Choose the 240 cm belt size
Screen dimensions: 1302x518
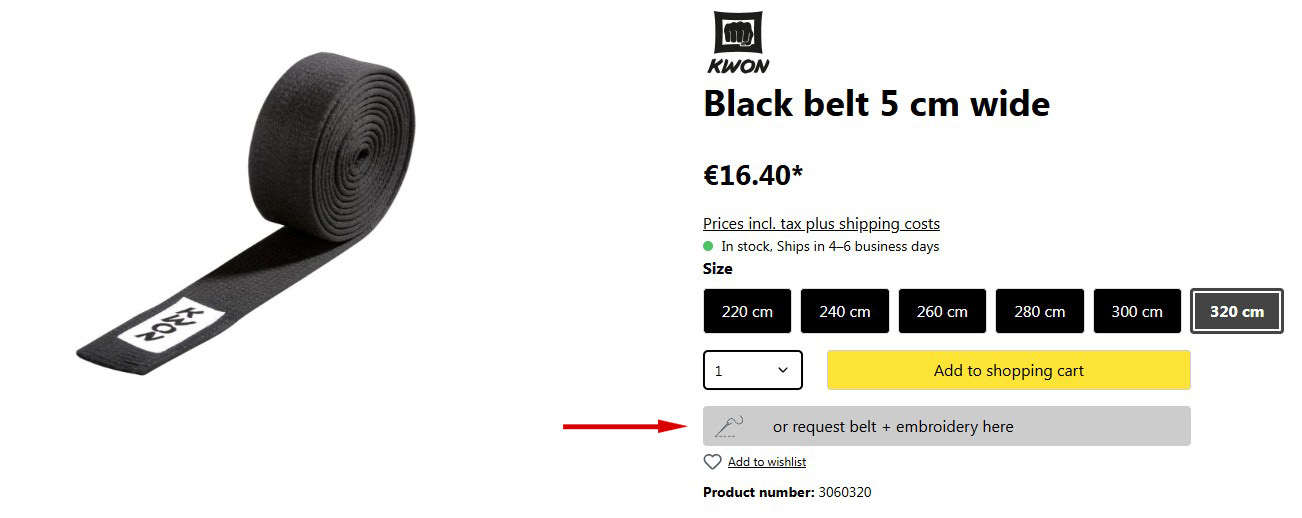[844, 311]
